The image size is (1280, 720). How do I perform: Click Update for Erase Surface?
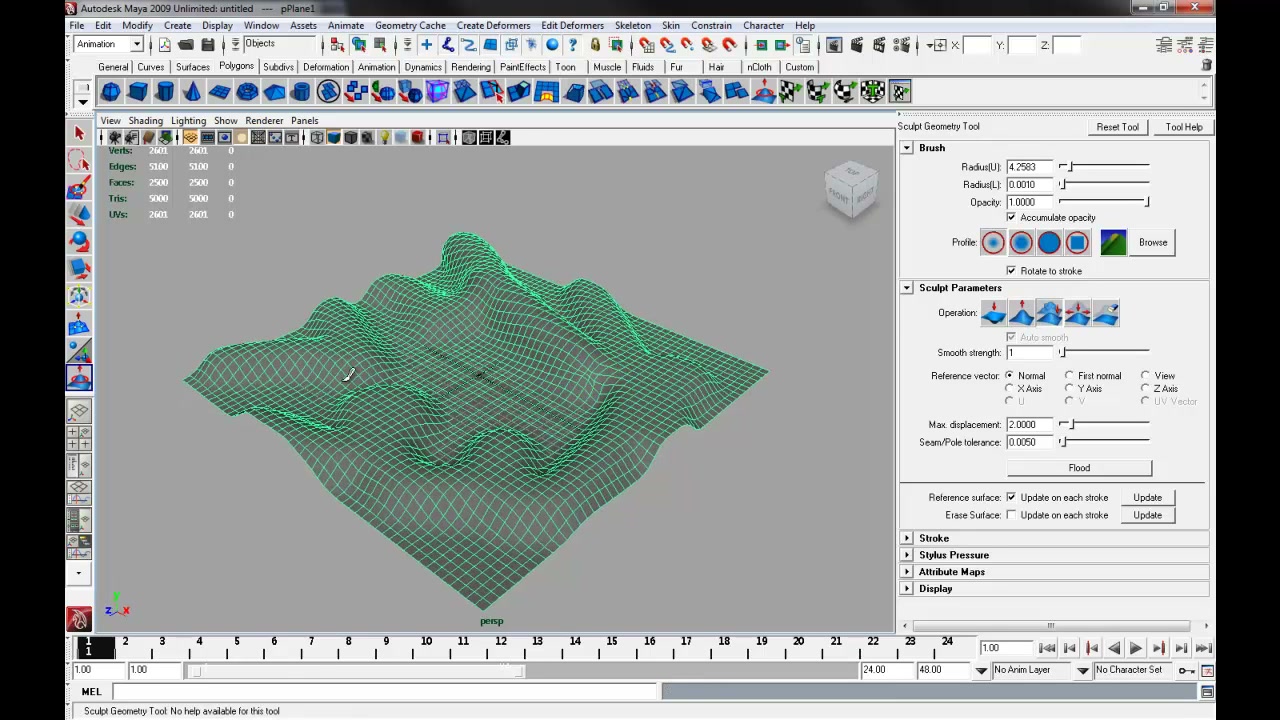[1147, 515]
